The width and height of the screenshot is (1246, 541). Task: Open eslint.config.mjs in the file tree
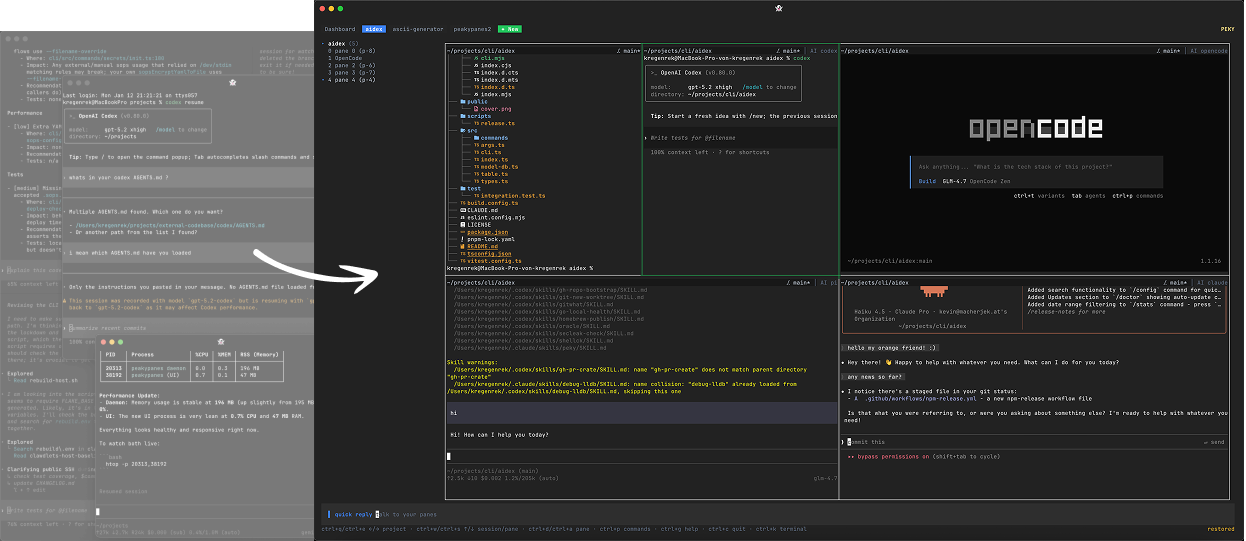click(498, 217)
